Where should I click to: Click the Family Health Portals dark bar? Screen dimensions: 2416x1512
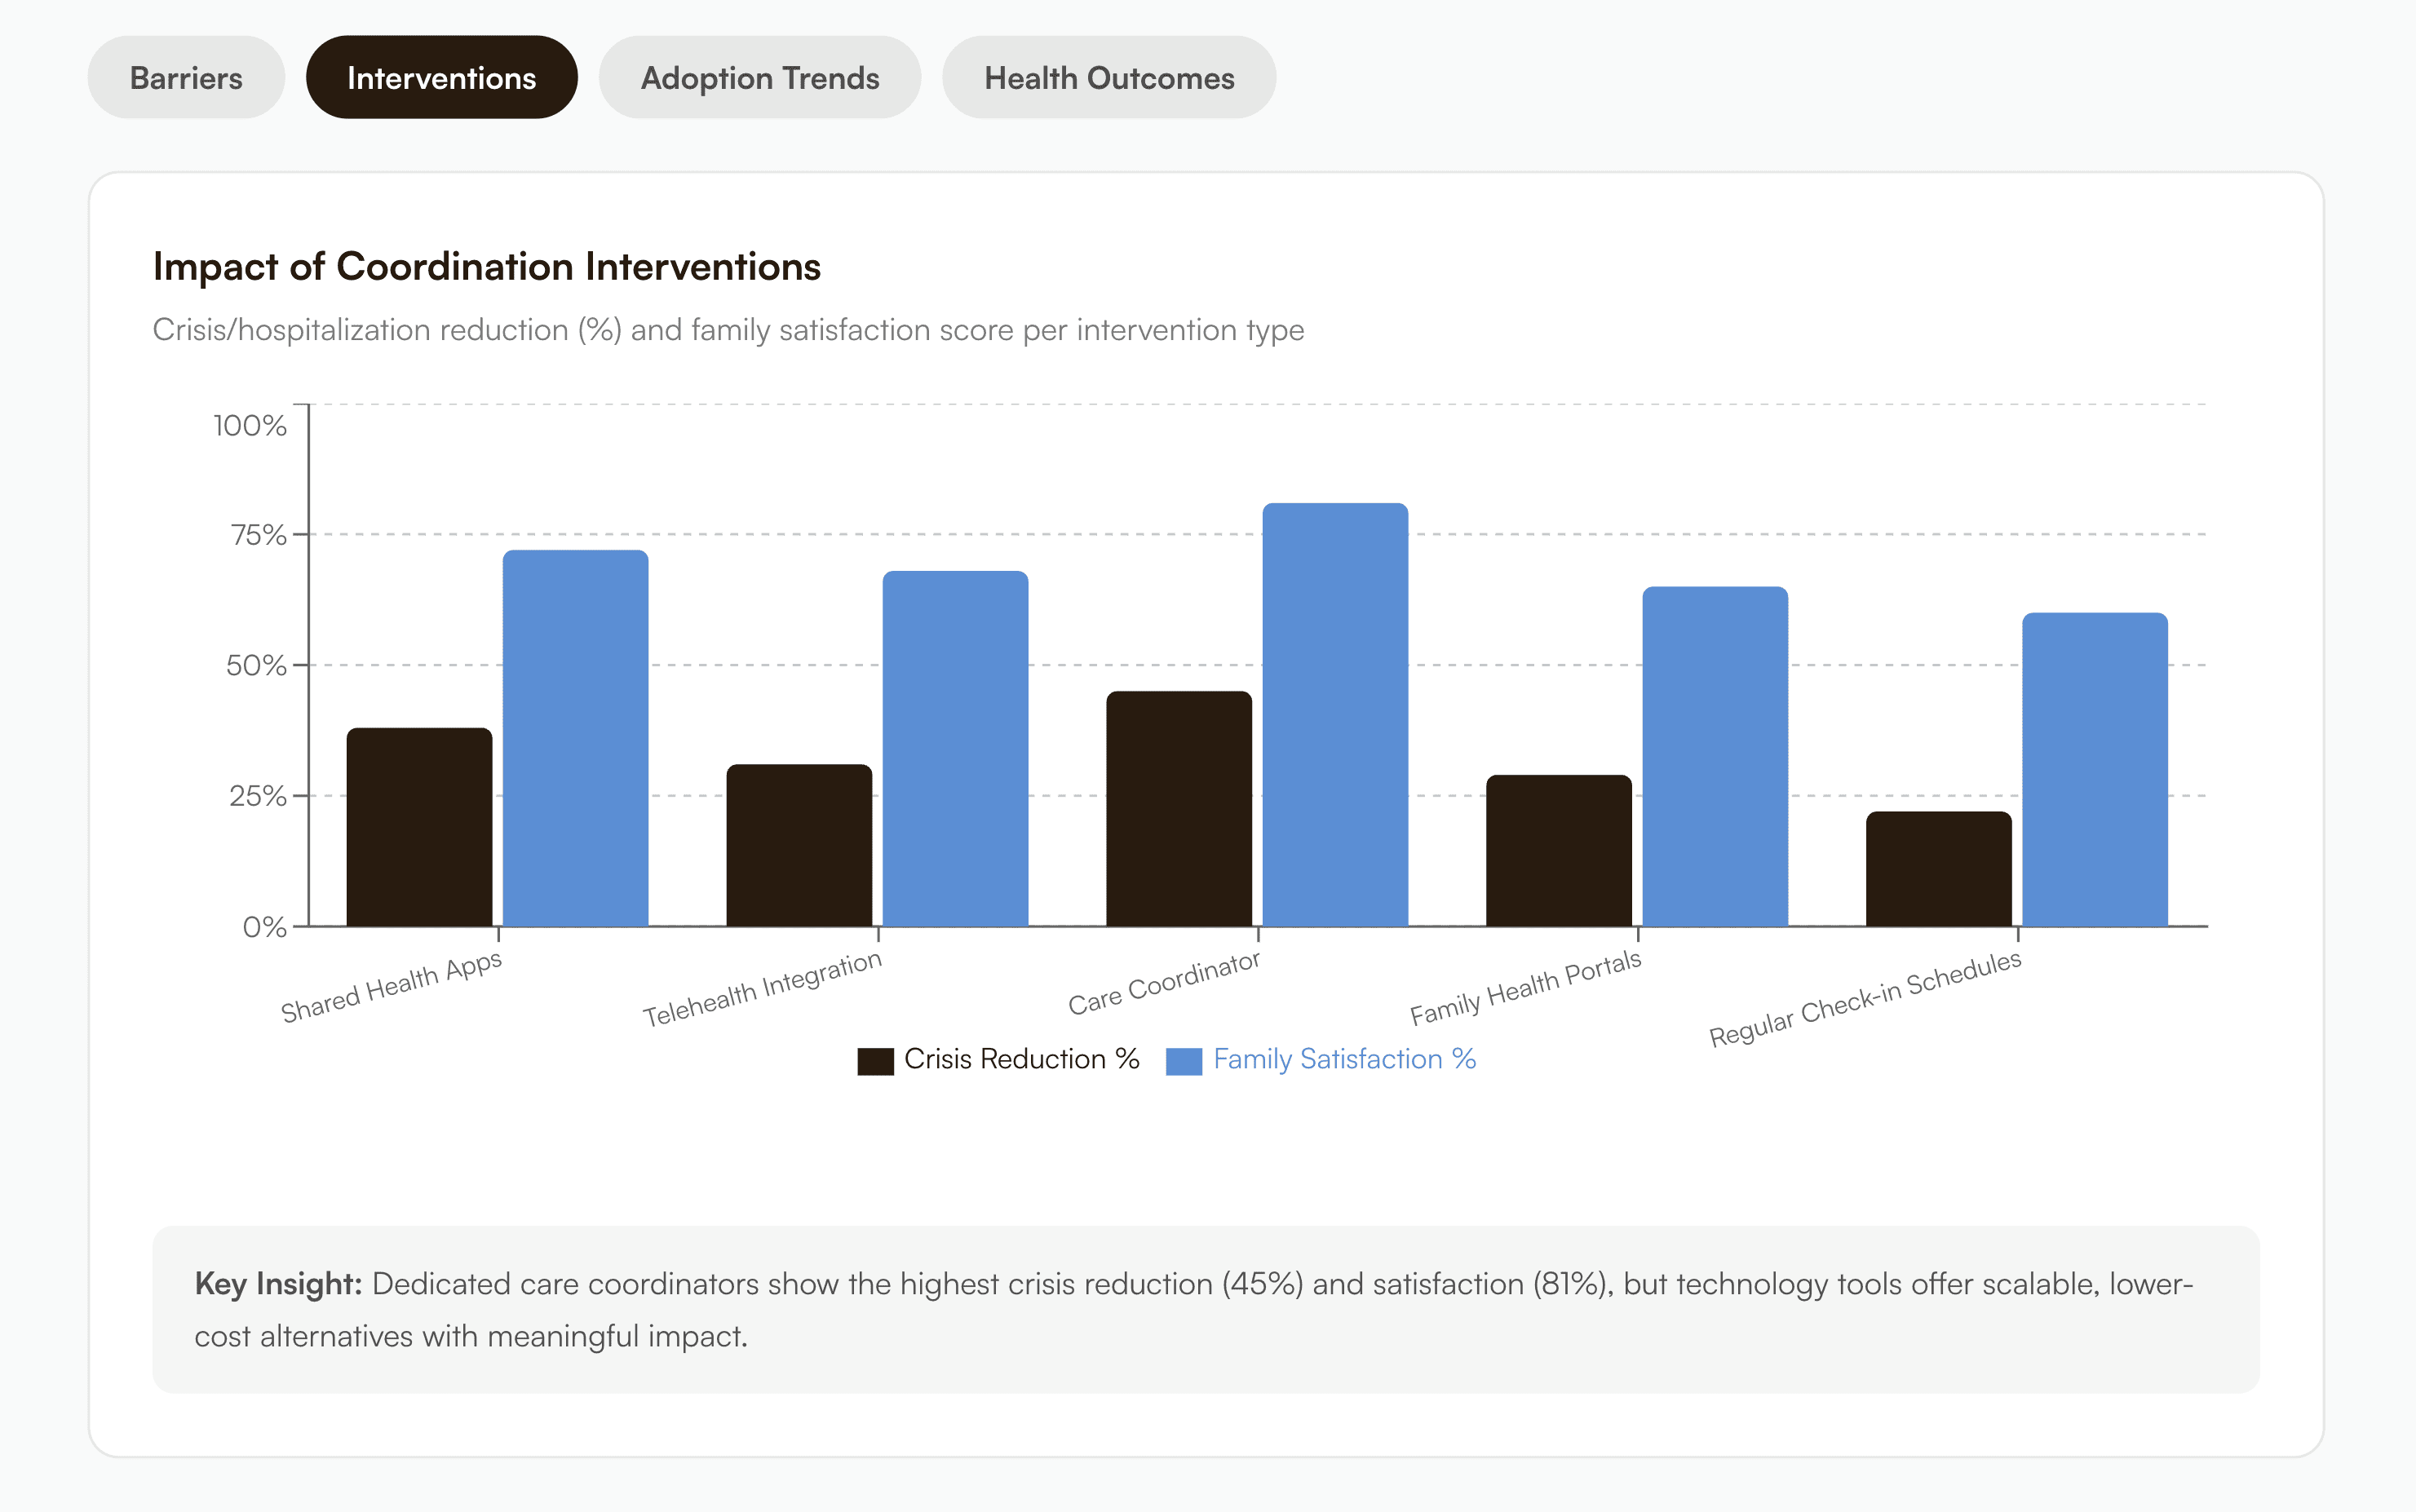pyautogui.click(x=1558, y=850)
